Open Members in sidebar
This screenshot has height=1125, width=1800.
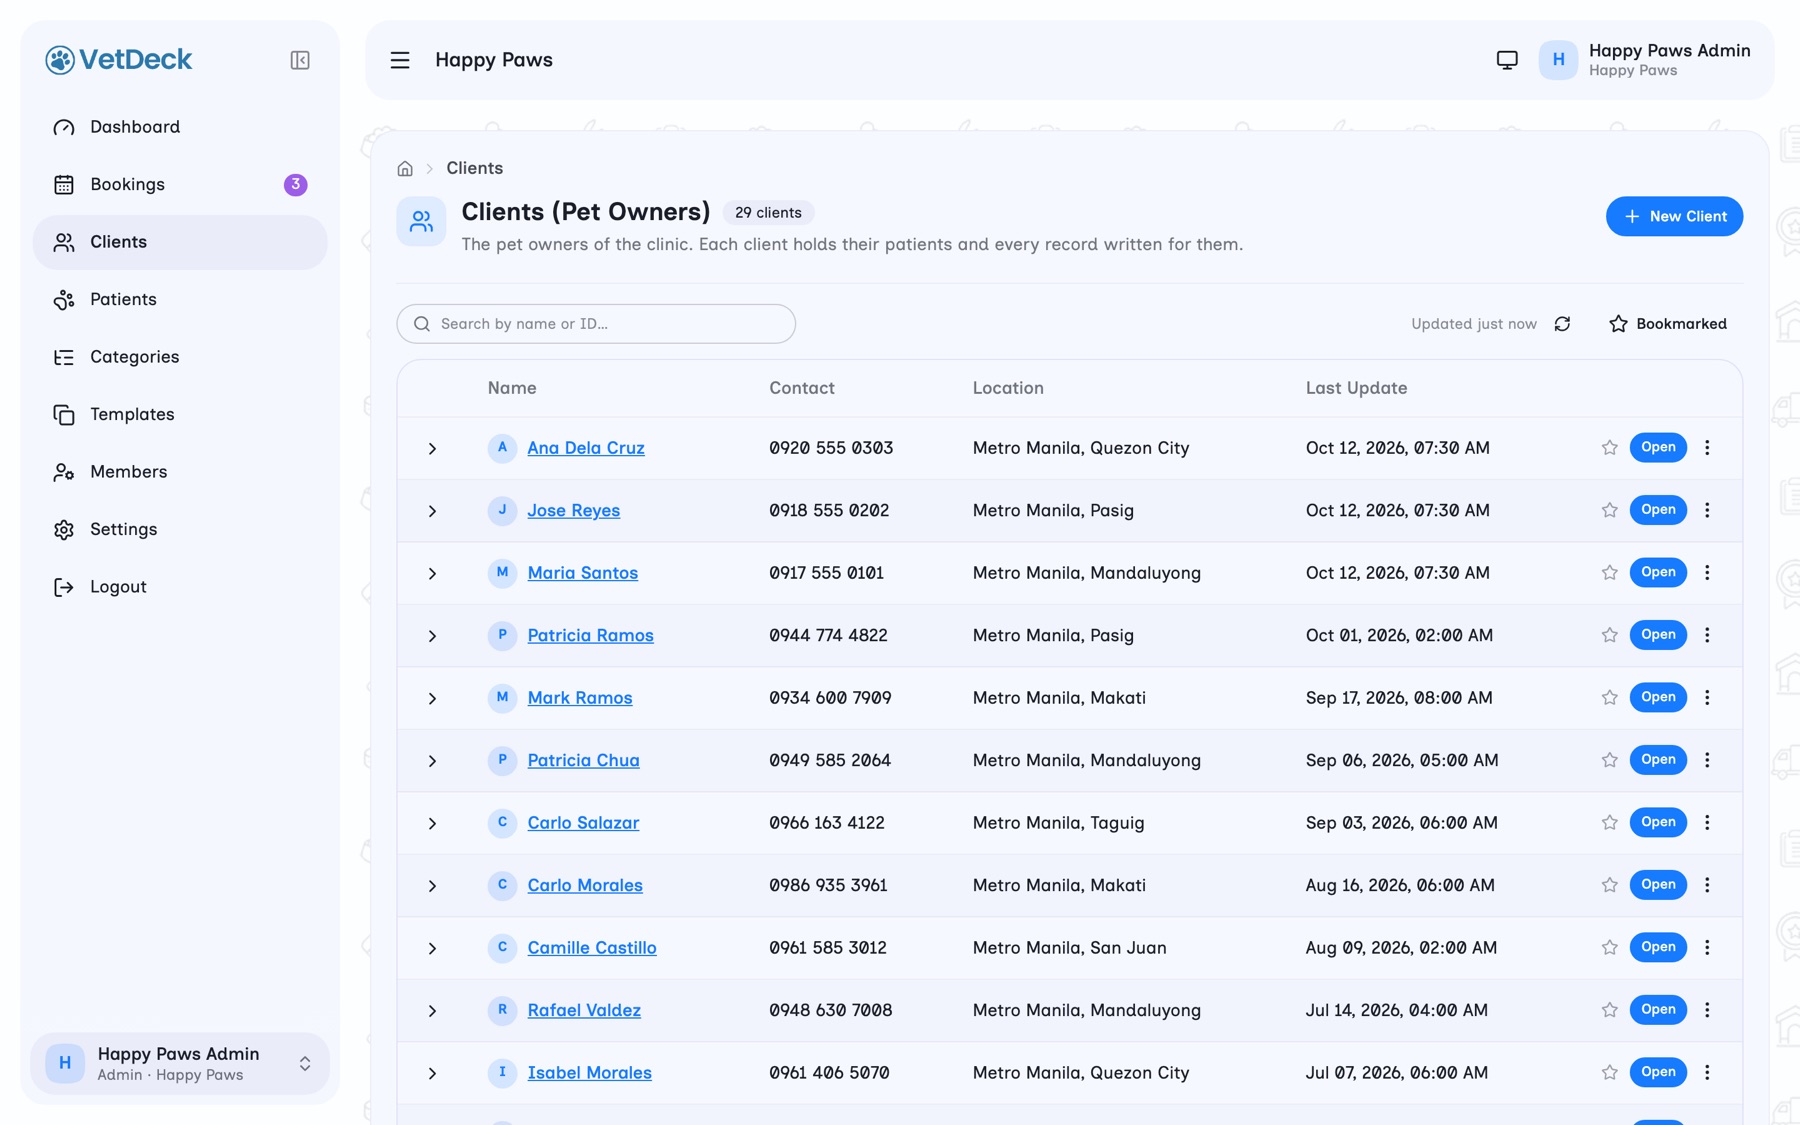[x=180, y=472]
